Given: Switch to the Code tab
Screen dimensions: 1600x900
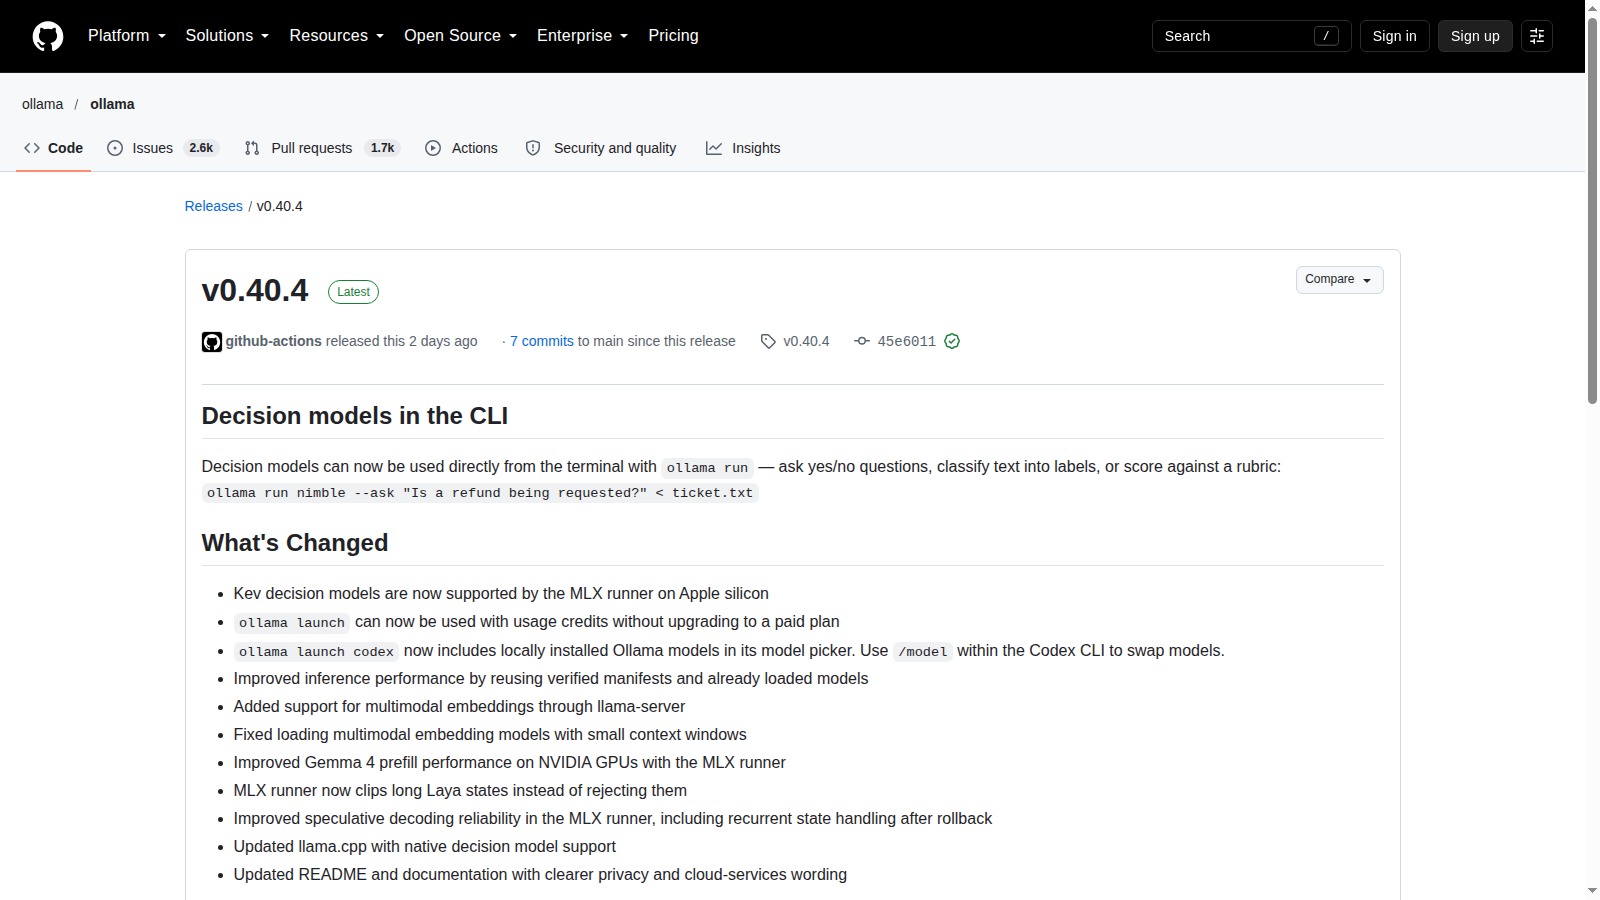Looking at the screenshot, I should click(54, 148).
